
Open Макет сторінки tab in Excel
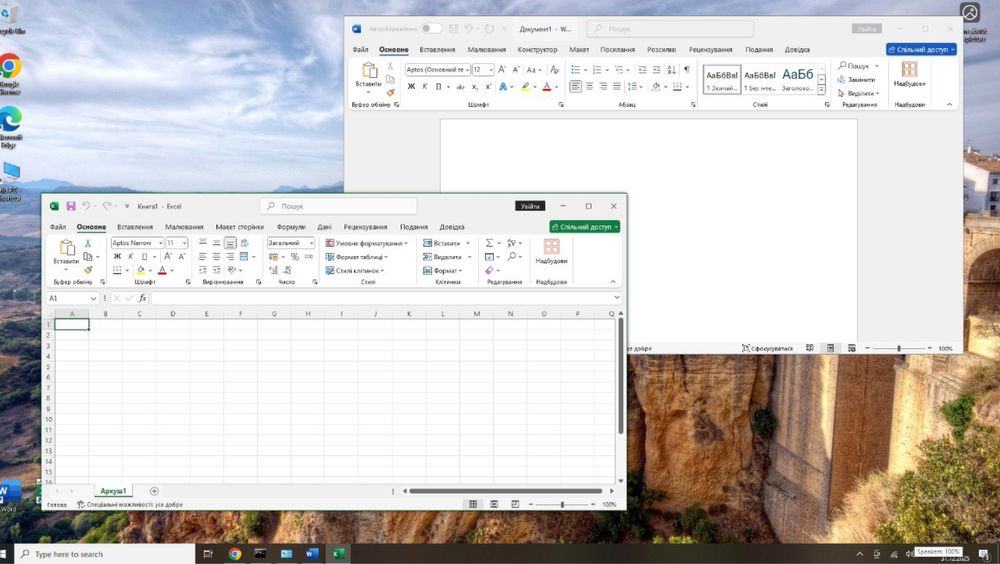coord(239,227)
